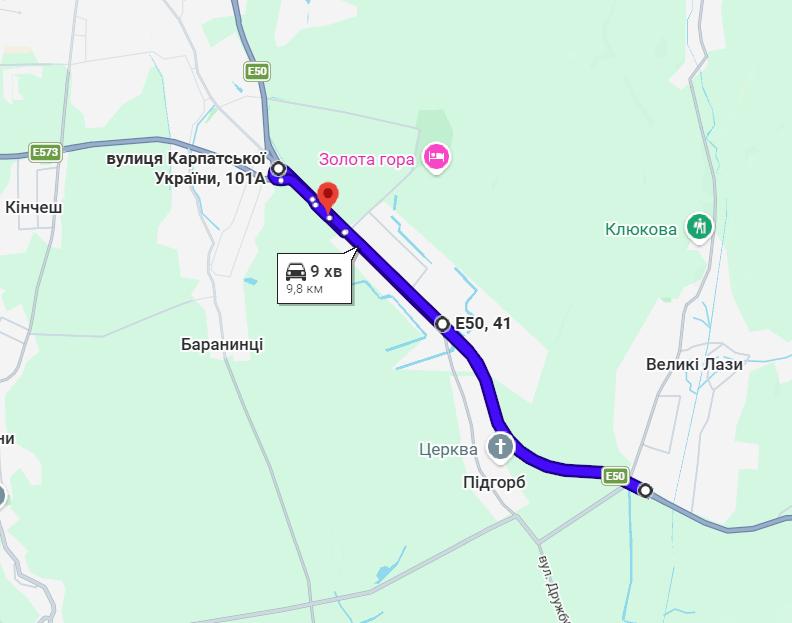Select the E50, 41 midpoint waypoint circle
The image size is (792, 623).
pos(442,323)
